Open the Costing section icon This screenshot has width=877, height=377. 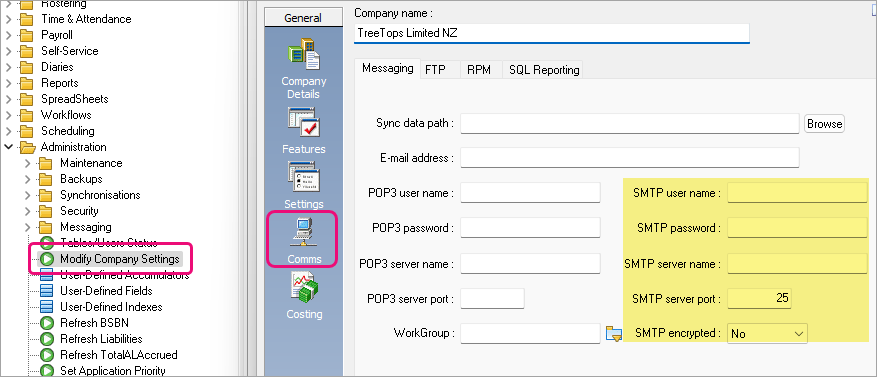pyautogui.click(x=304, y=287)
